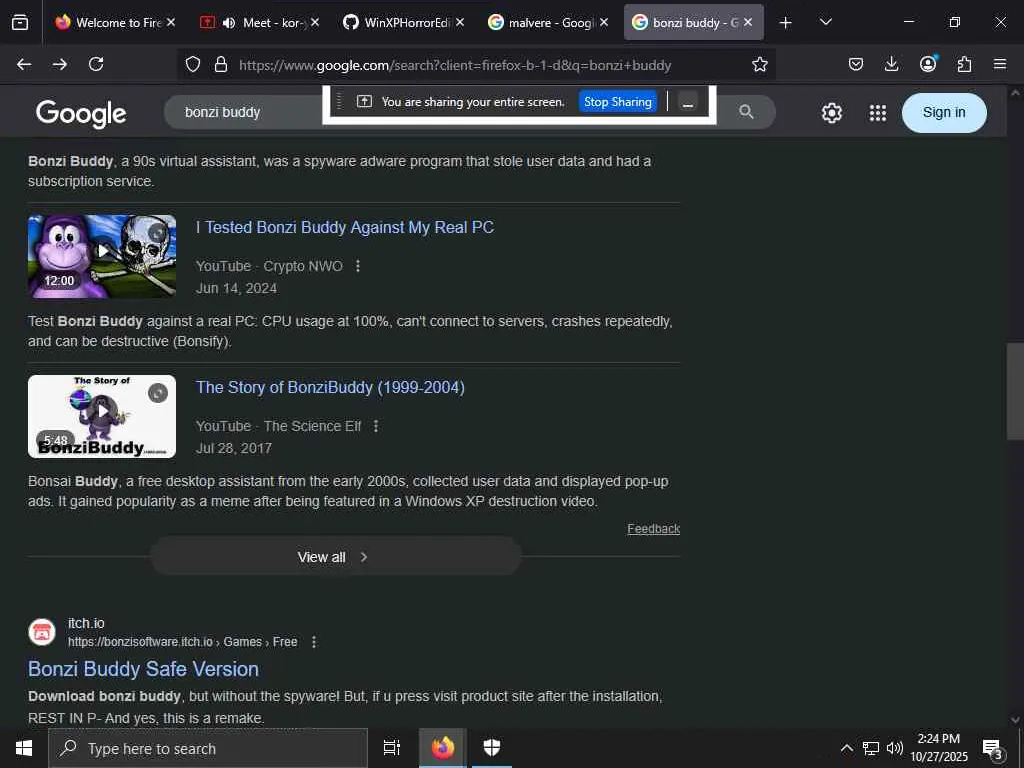Bookmark this page with the star icon
The height and width of the screenshot is (768, 1024).
coord(760,65)
